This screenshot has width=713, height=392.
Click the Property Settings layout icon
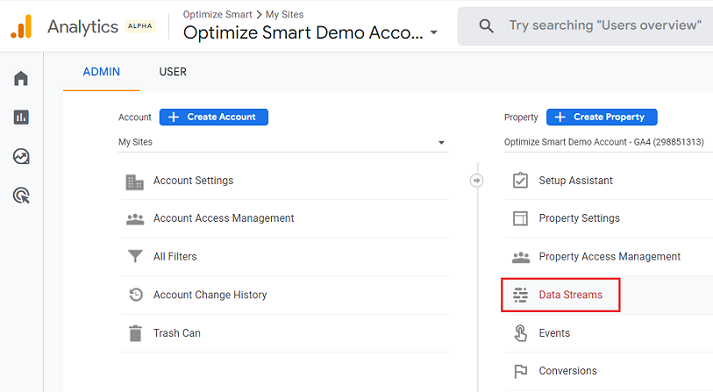[x=520, y=218]
